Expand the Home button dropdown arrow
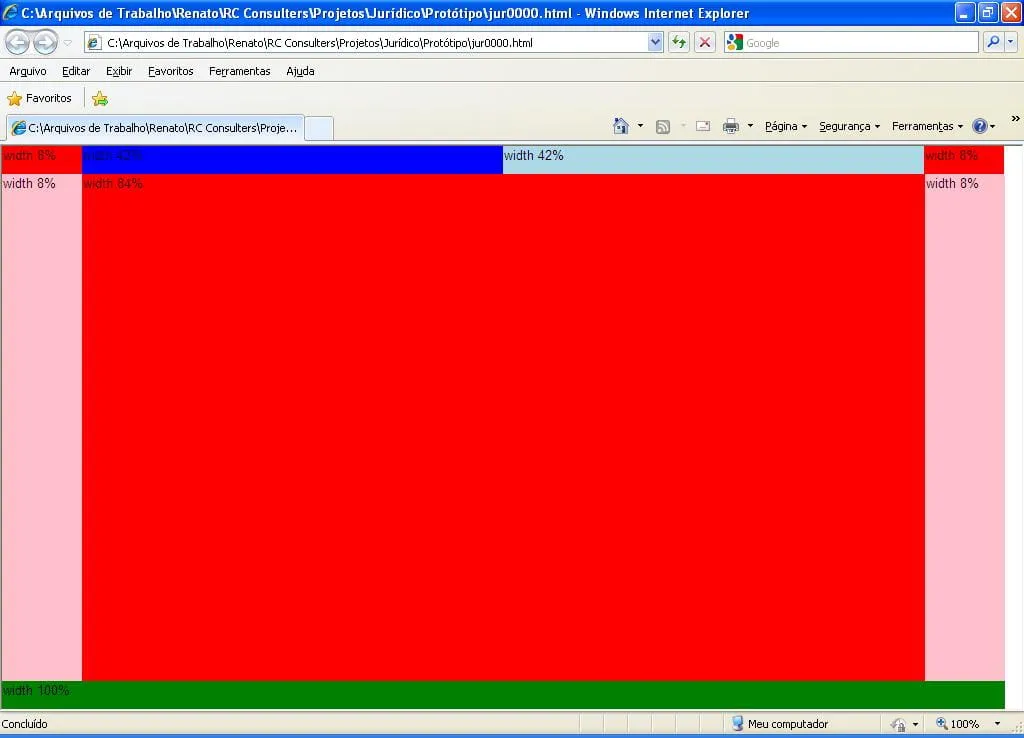The width and height of the screenshot is (1024, 738). click(640, 126)
